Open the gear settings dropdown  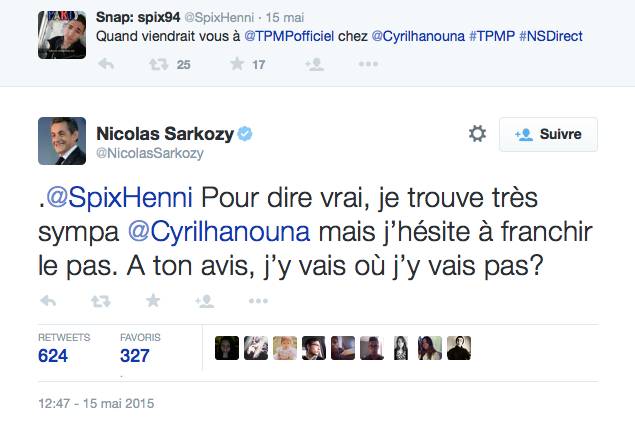pos(477,134)
